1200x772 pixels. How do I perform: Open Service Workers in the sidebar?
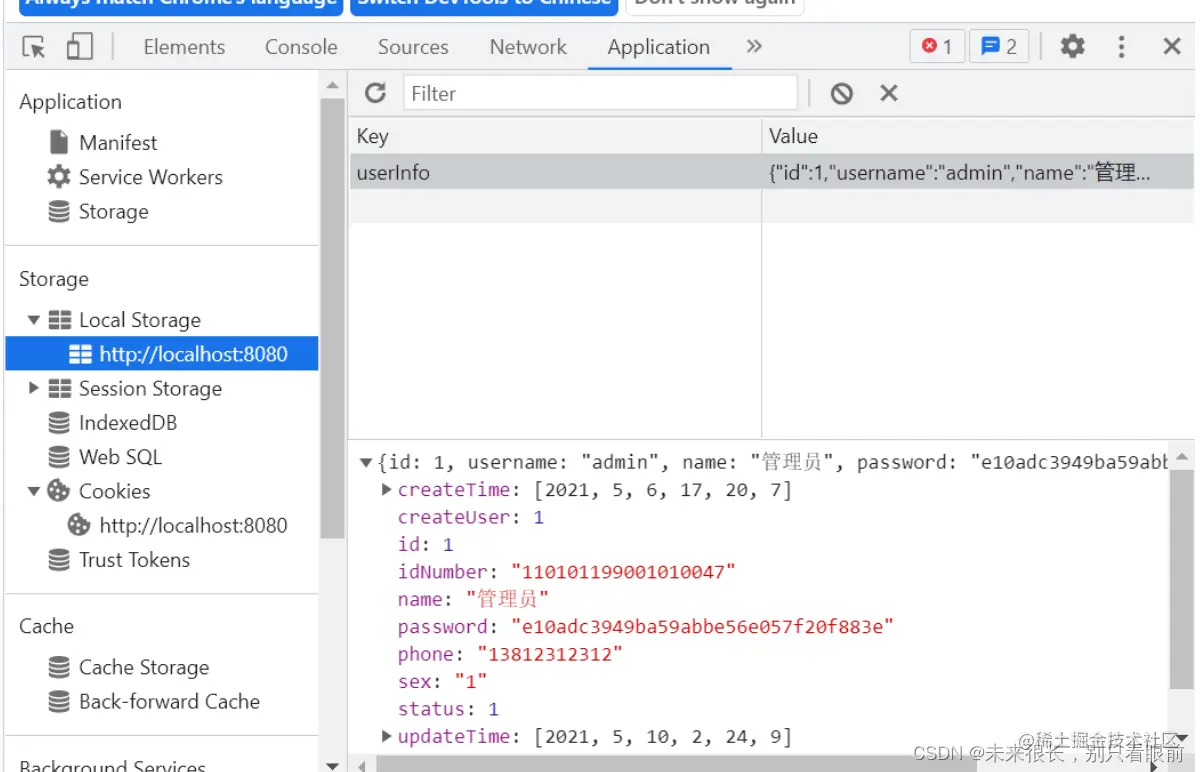150,177
